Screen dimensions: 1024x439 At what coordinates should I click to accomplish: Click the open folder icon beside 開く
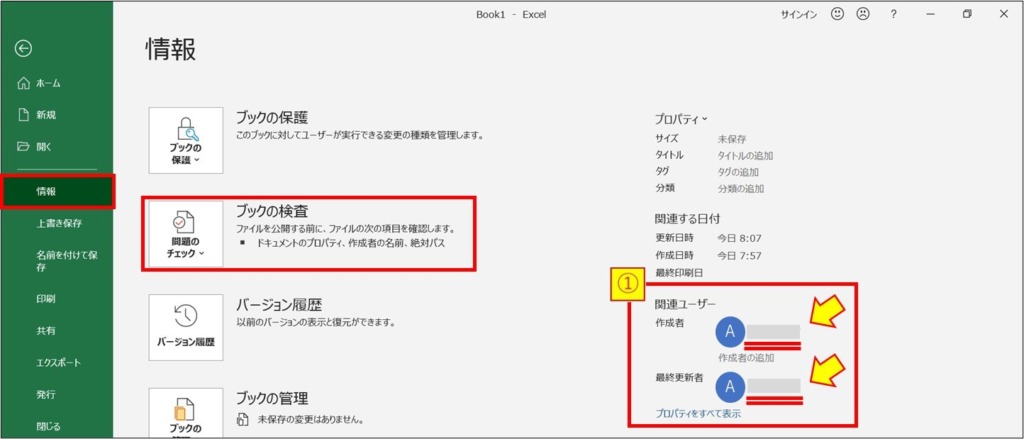tap(24, 147)
